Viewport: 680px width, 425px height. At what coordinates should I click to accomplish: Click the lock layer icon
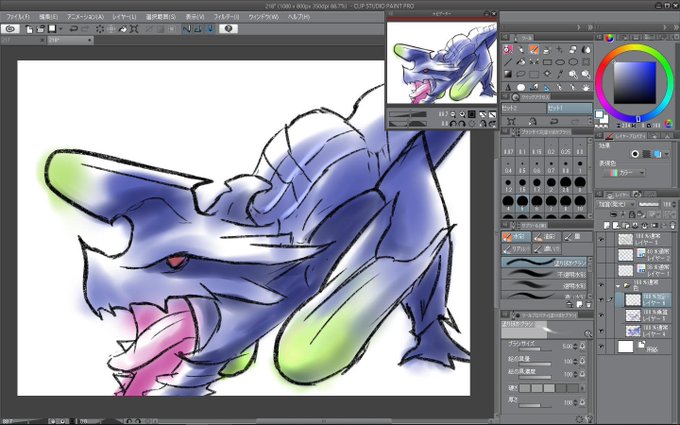[632, 214]
